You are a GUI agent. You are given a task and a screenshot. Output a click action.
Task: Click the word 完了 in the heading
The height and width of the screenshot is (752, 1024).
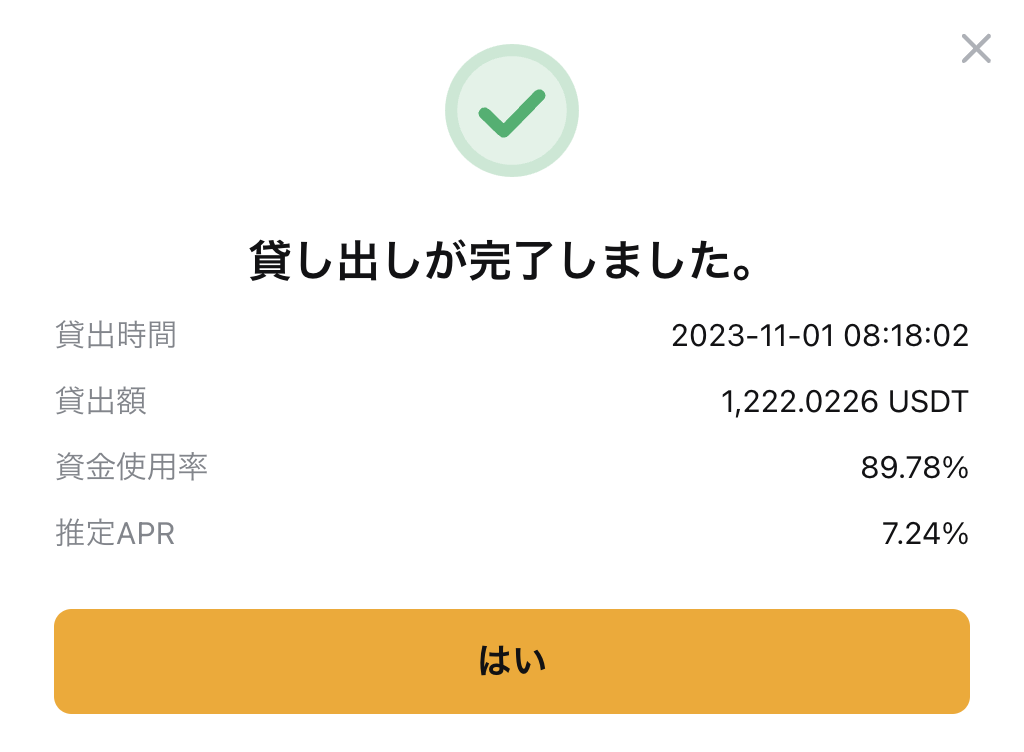[x=511, y=260]
